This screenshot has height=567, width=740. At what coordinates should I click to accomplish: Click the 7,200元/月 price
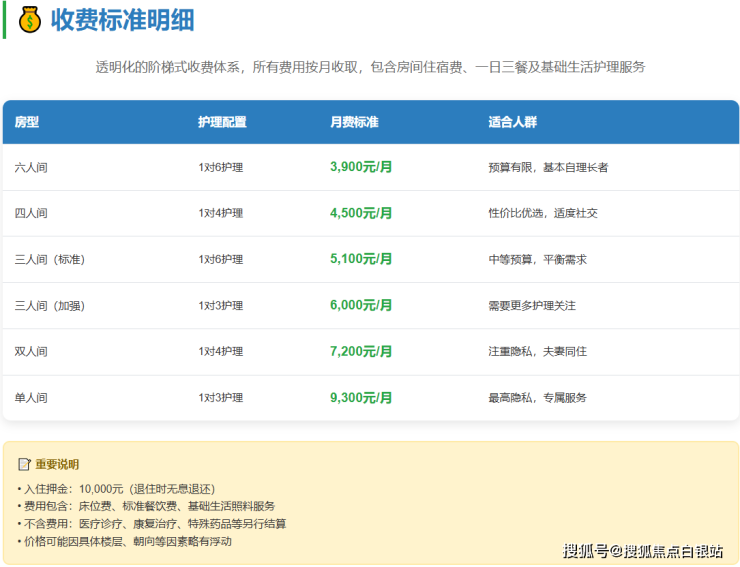pos(361,351)
